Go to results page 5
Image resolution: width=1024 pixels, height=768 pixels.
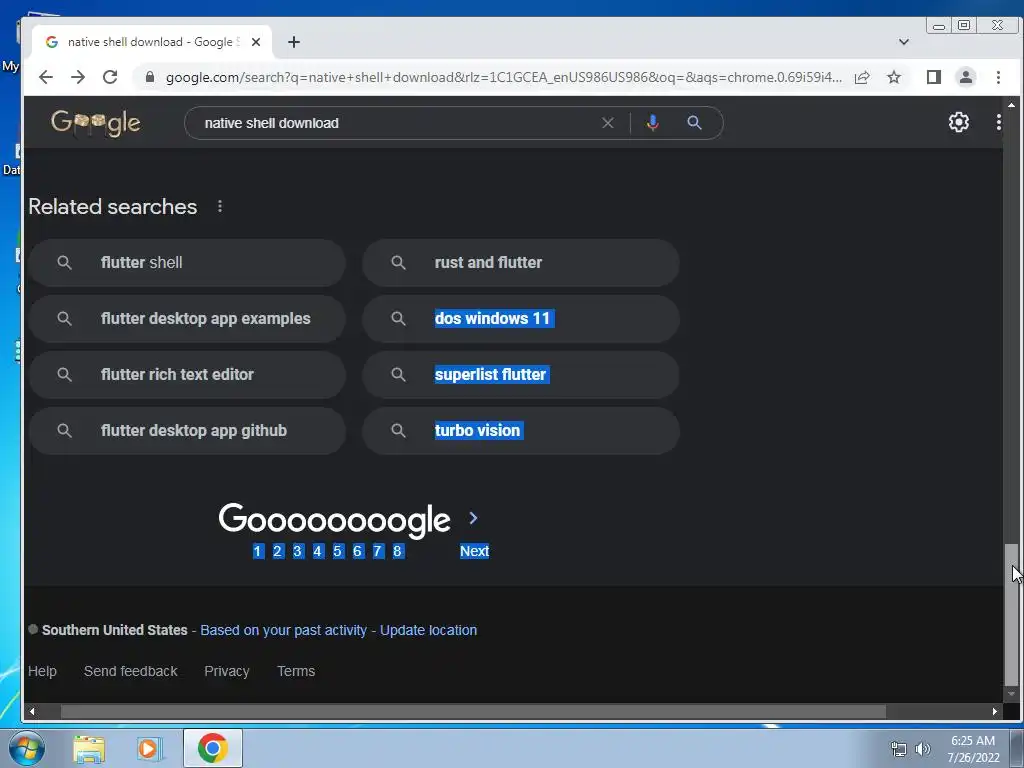point(338,551)
